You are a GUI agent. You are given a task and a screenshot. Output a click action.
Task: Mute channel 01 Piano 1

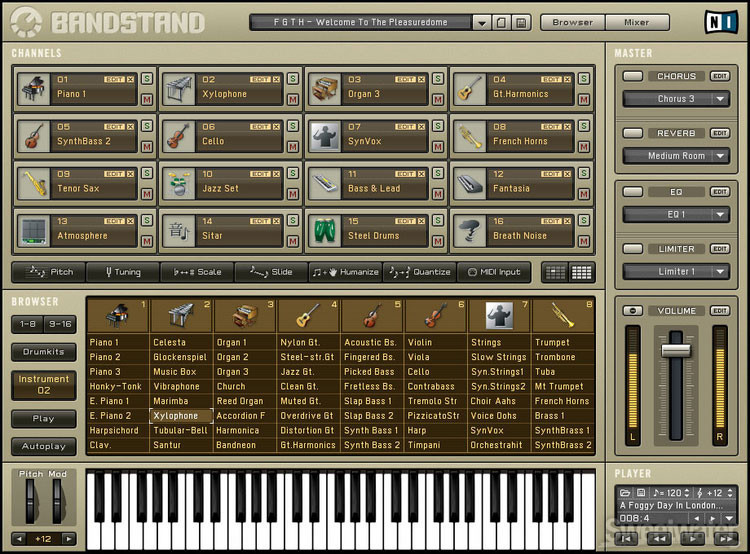[147, 100]
